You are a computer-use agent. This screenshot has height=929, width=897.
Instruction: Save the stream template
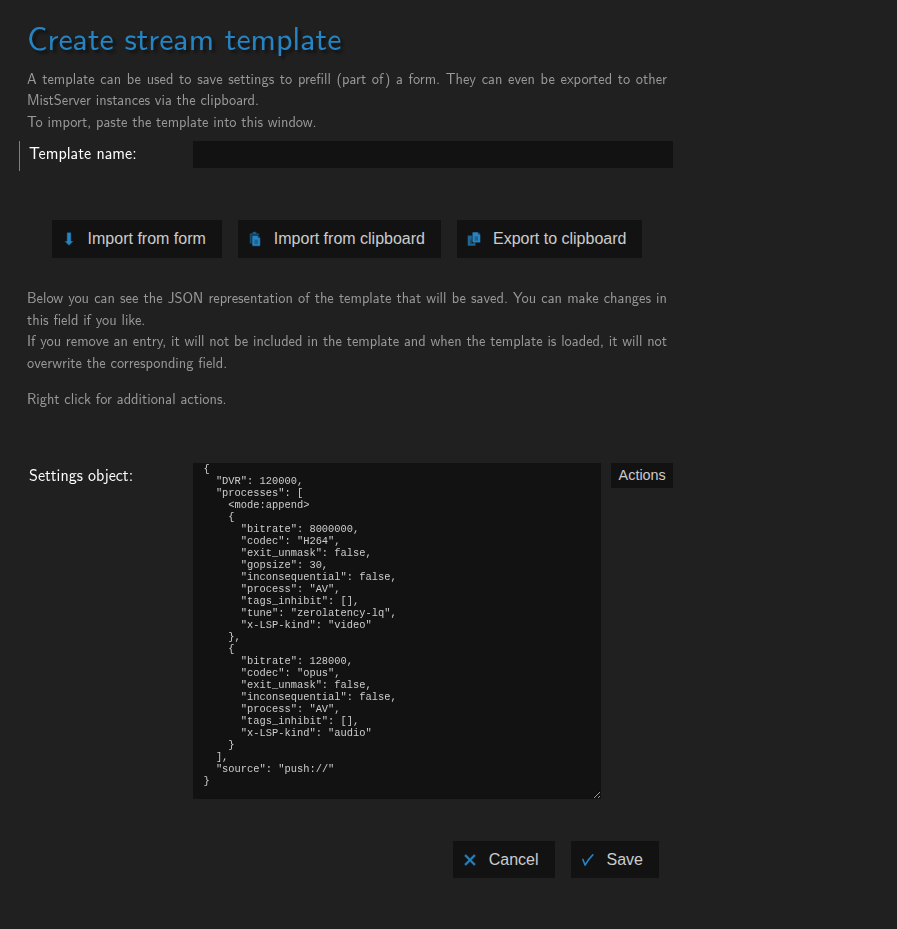click(x=615, y=860)
